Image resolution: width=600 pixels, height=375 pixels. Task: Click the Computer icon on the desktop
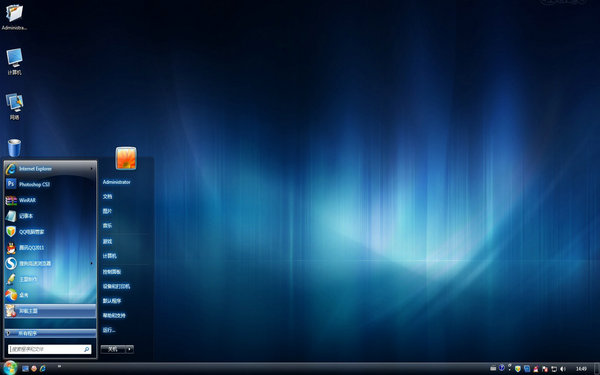coord(15,61)
